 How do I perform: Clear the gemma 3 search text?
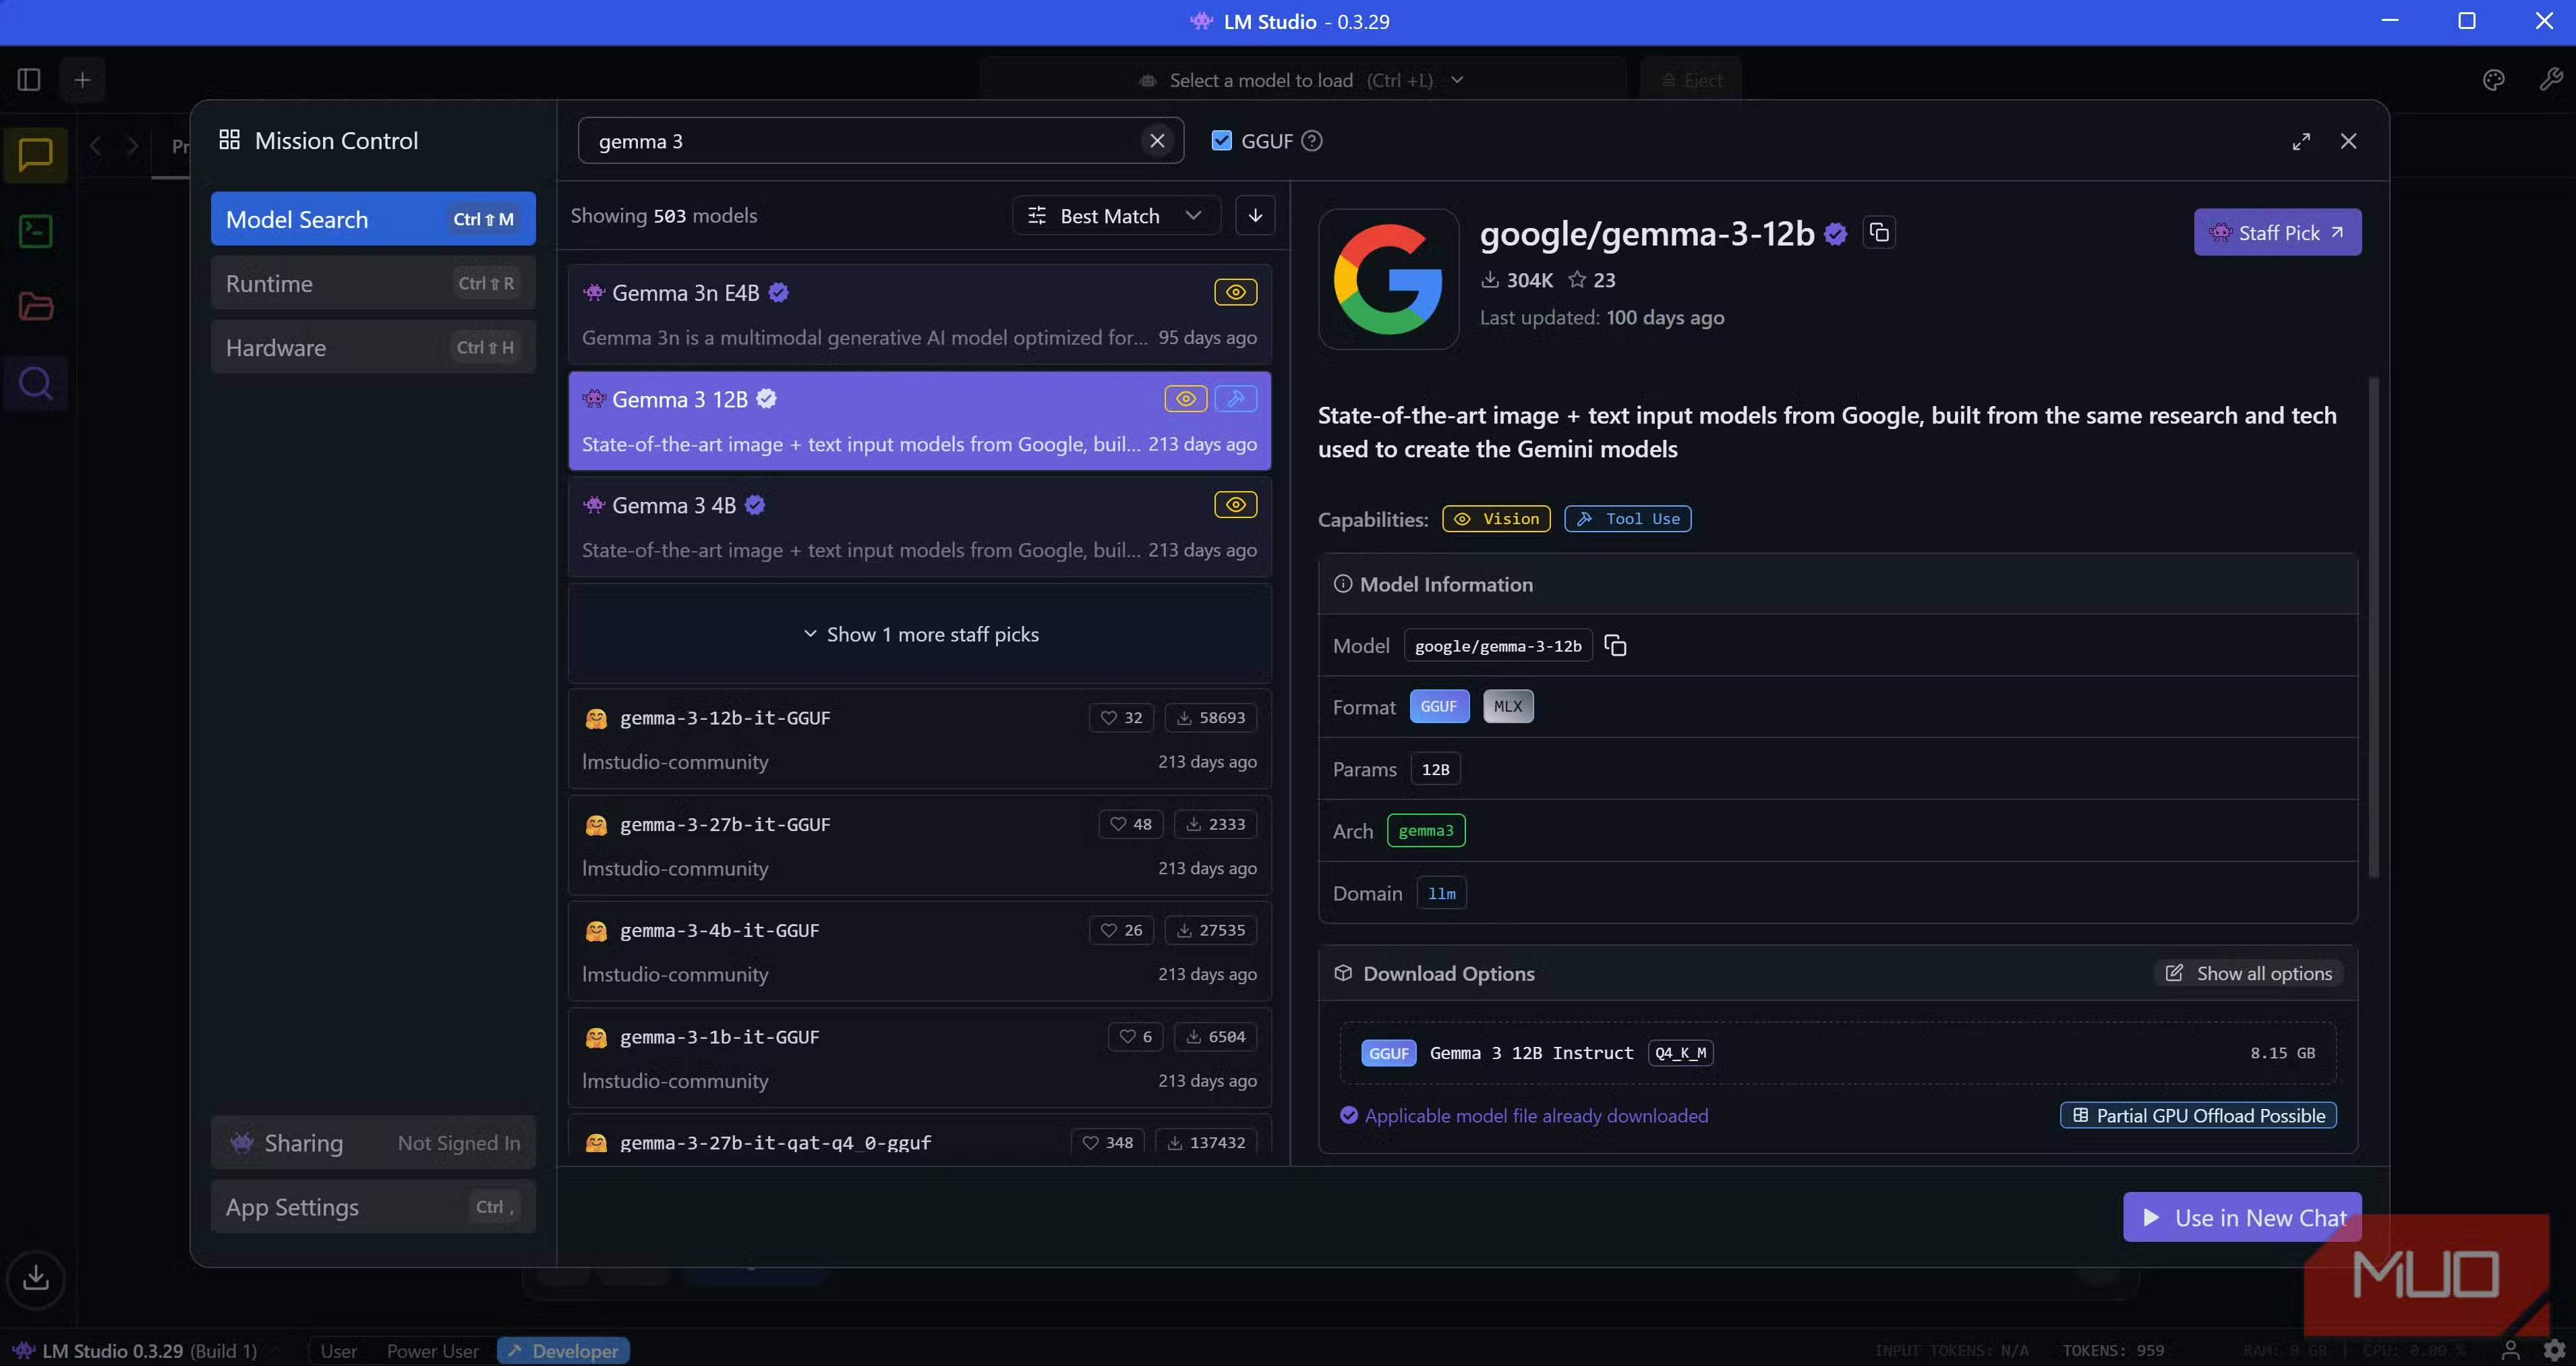[x=1157, y=141]
